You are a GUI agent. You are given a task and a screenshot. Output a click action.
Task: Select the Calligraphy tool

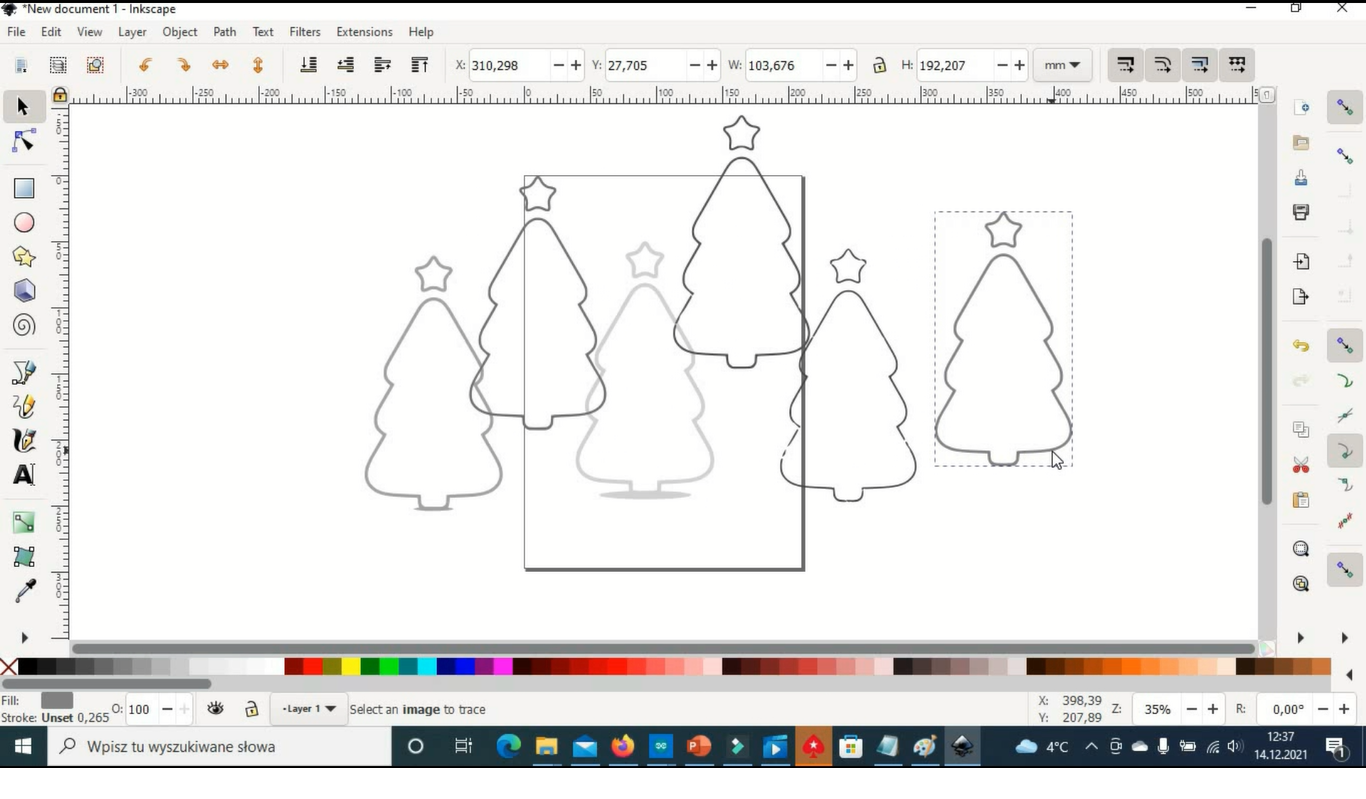click(24, 441)
